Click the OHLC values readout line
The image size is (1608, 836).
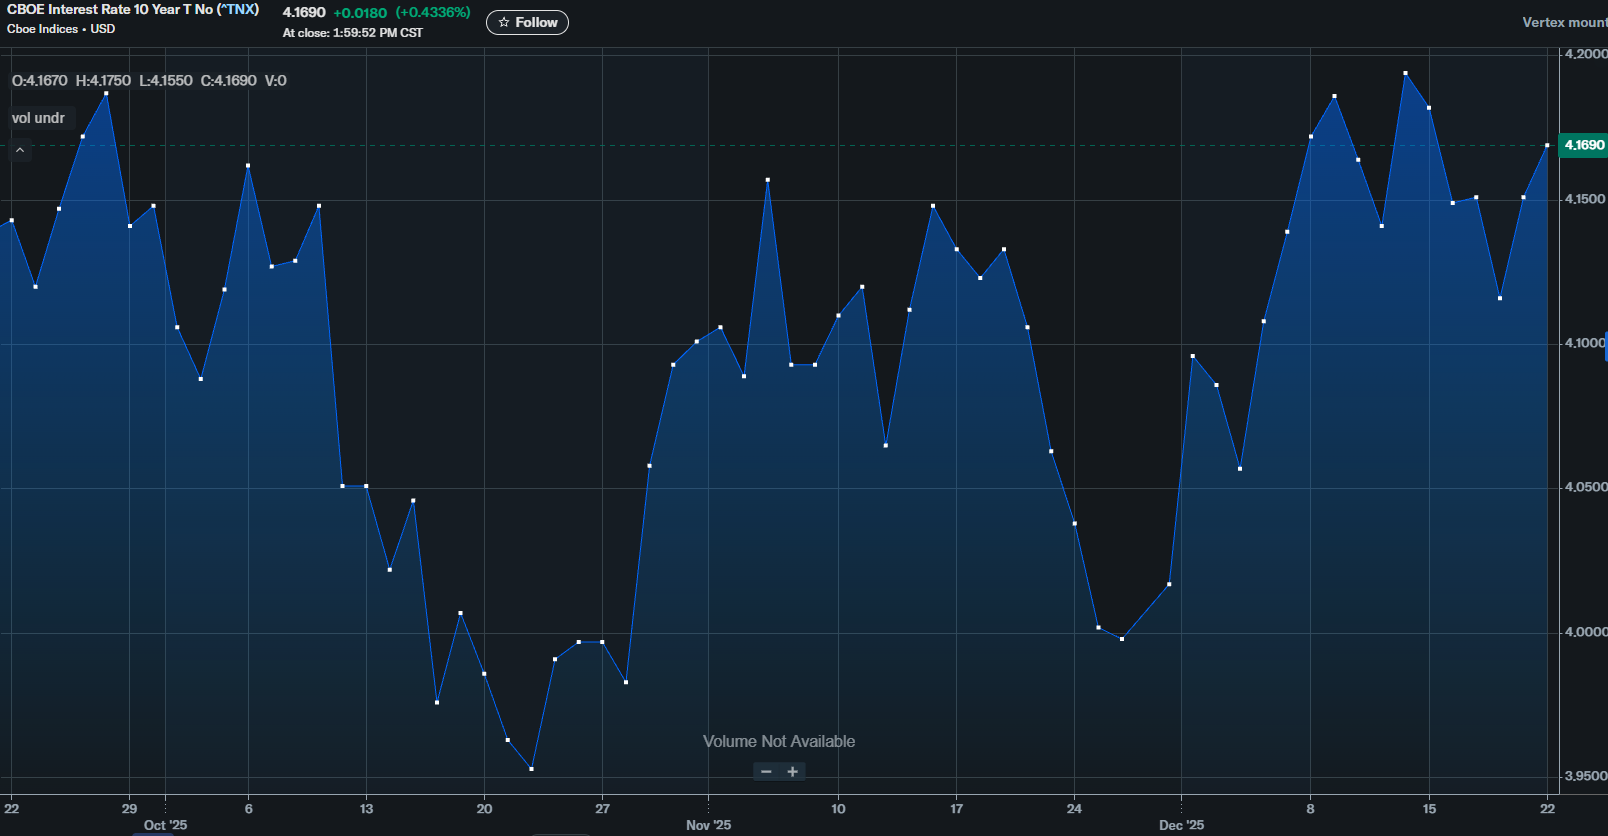[149, 80]
